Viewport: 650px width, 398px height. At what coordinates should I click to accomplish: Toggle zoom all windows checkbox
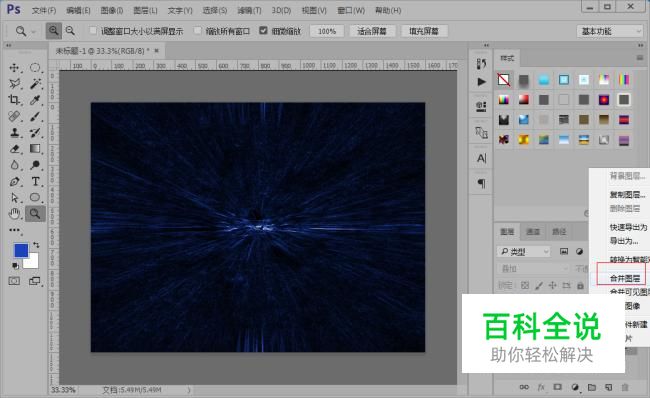198,30
